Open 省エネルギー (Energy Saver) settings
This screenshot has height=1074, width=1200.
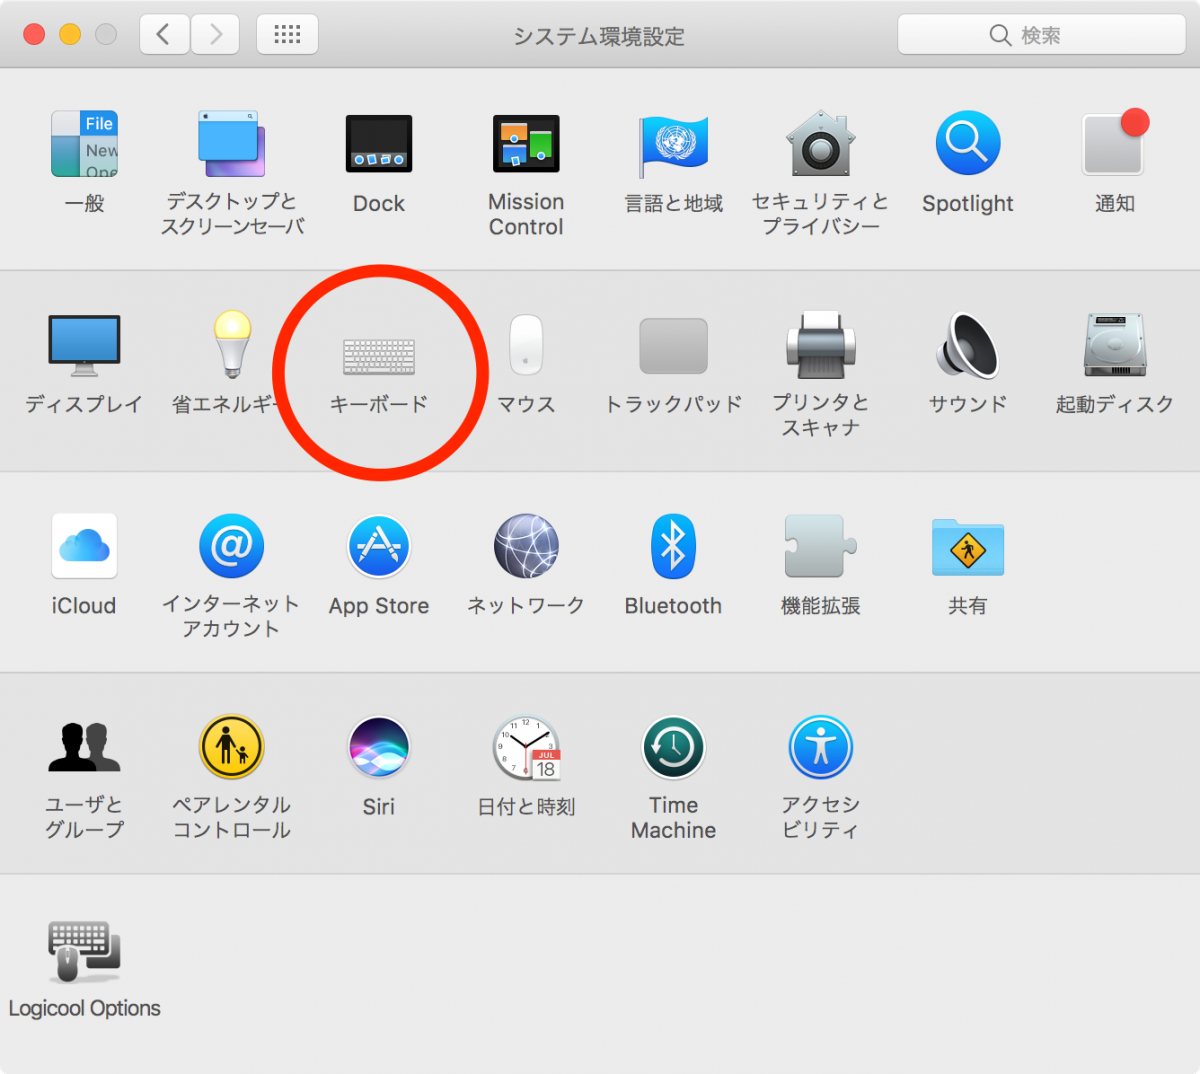coord(231,345)
